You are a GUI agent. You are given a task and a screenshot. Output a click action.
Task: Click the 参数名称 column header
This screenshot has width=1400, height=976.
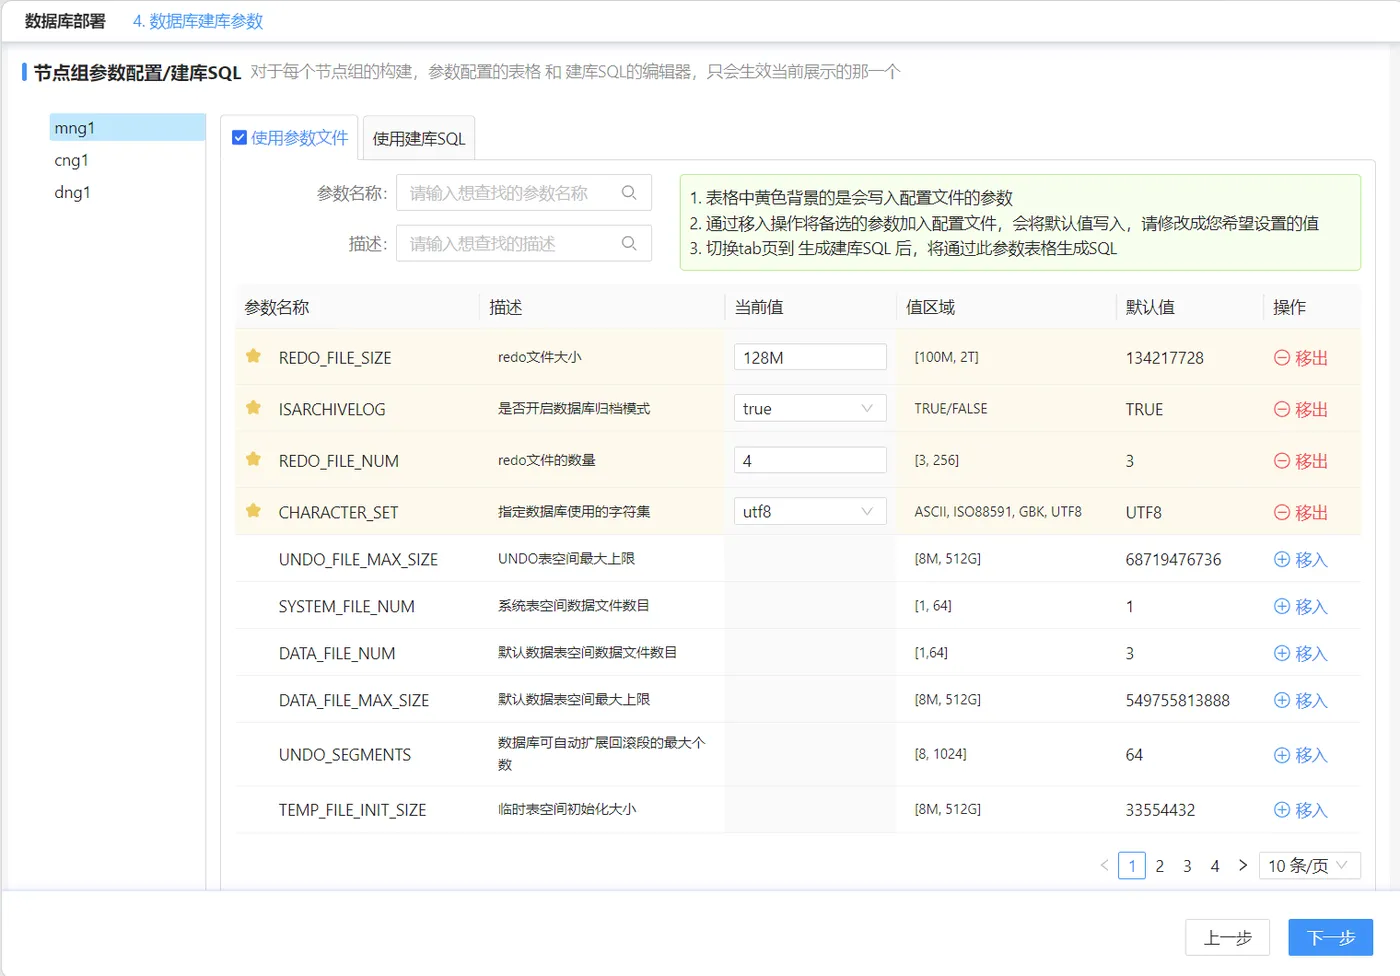277,307
